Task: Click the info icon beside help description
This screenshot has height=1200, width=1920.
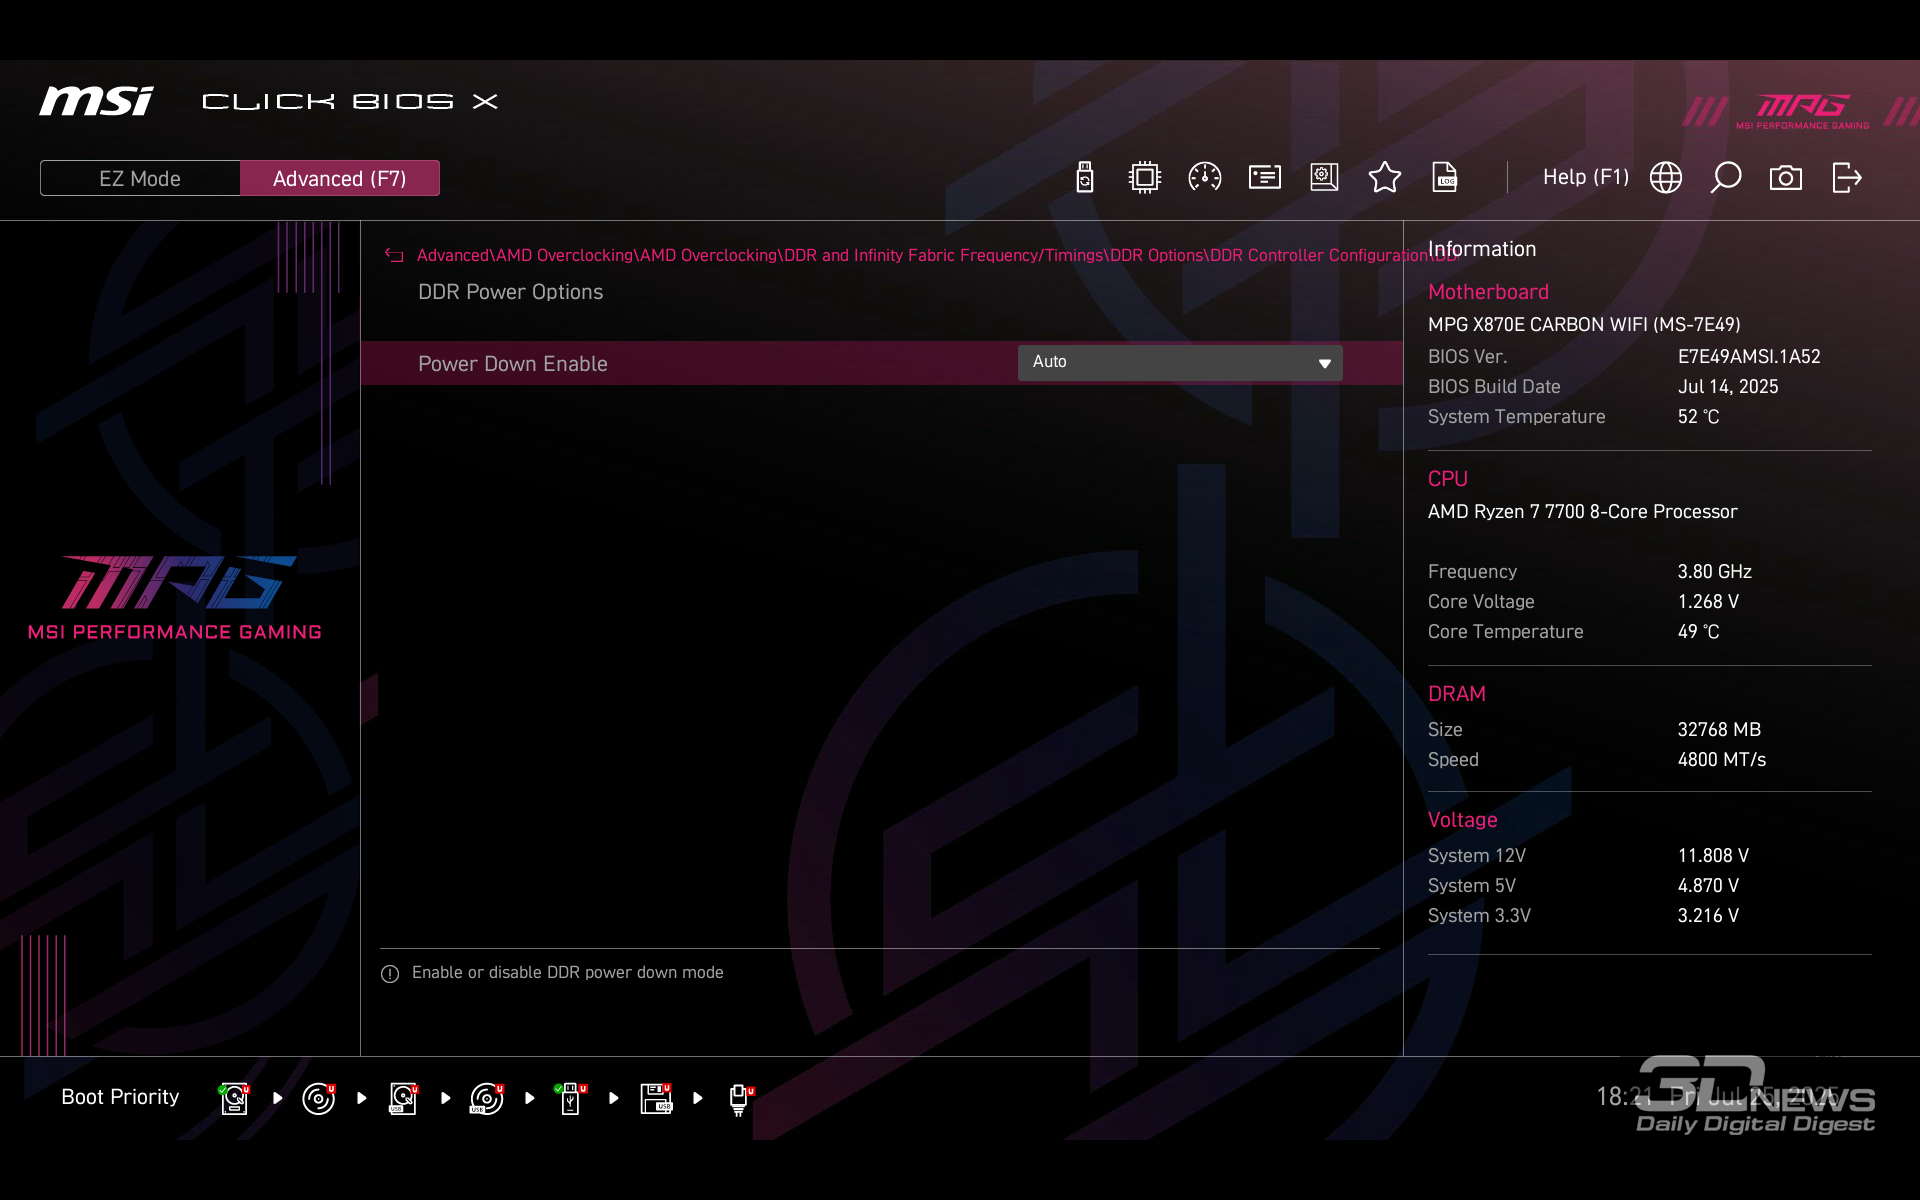Action: coord(390,974)
